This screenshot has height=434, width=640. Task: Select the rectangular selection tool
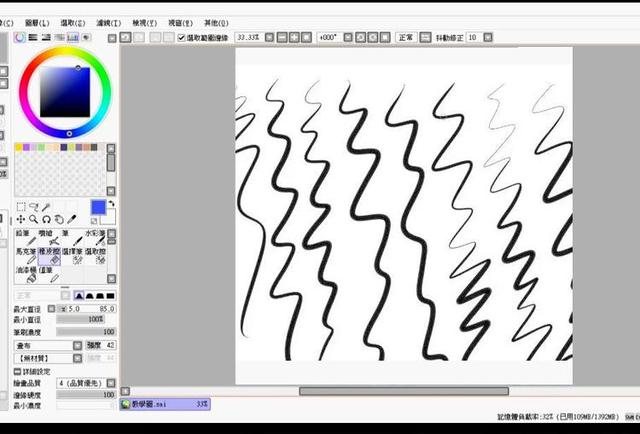[22, 206]
